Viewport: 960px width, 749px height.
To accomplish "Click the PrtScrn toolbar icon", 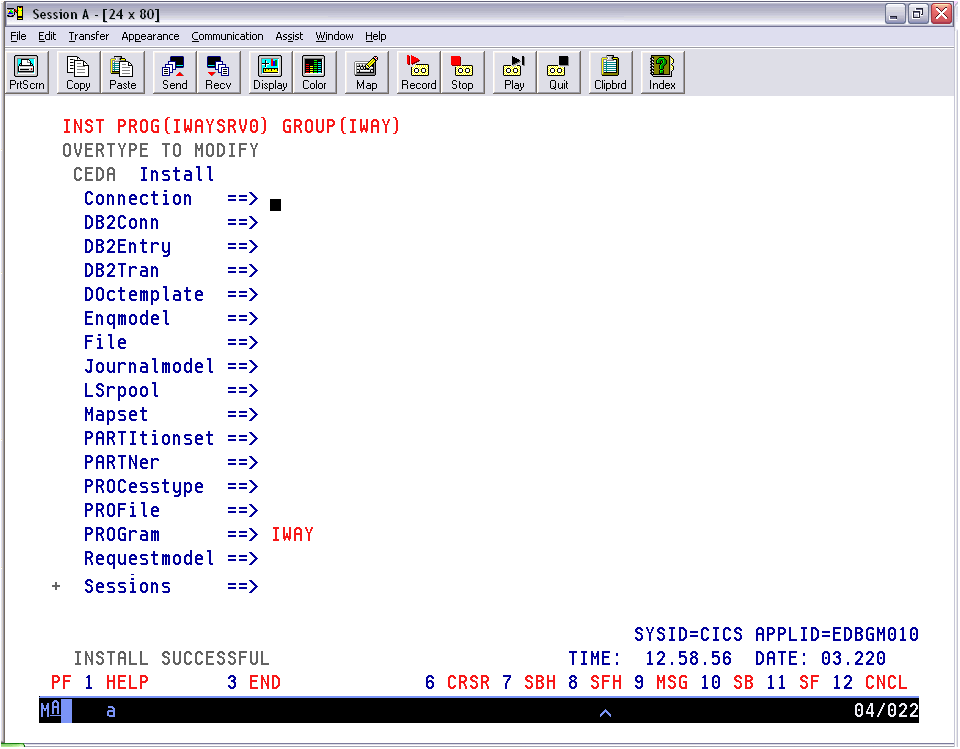I will [27, 72].
